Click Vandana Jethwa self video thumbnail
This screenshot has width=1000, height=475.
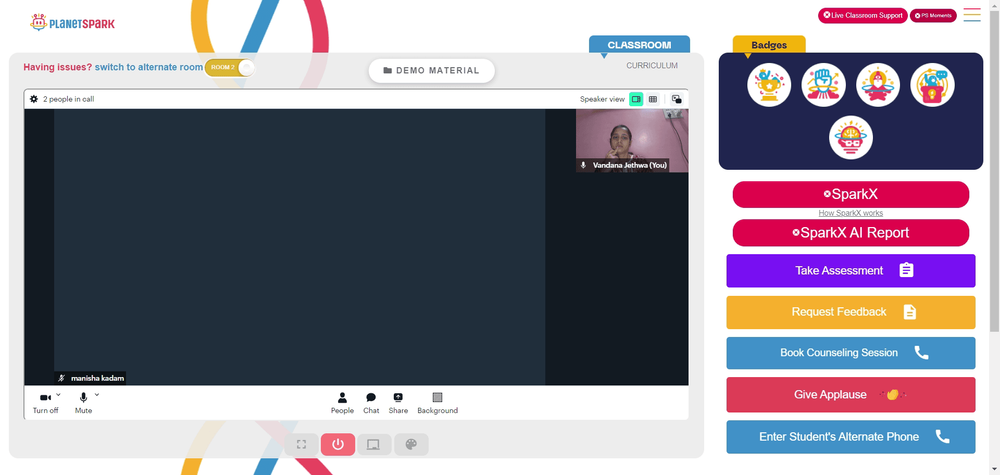click(632, 140)
